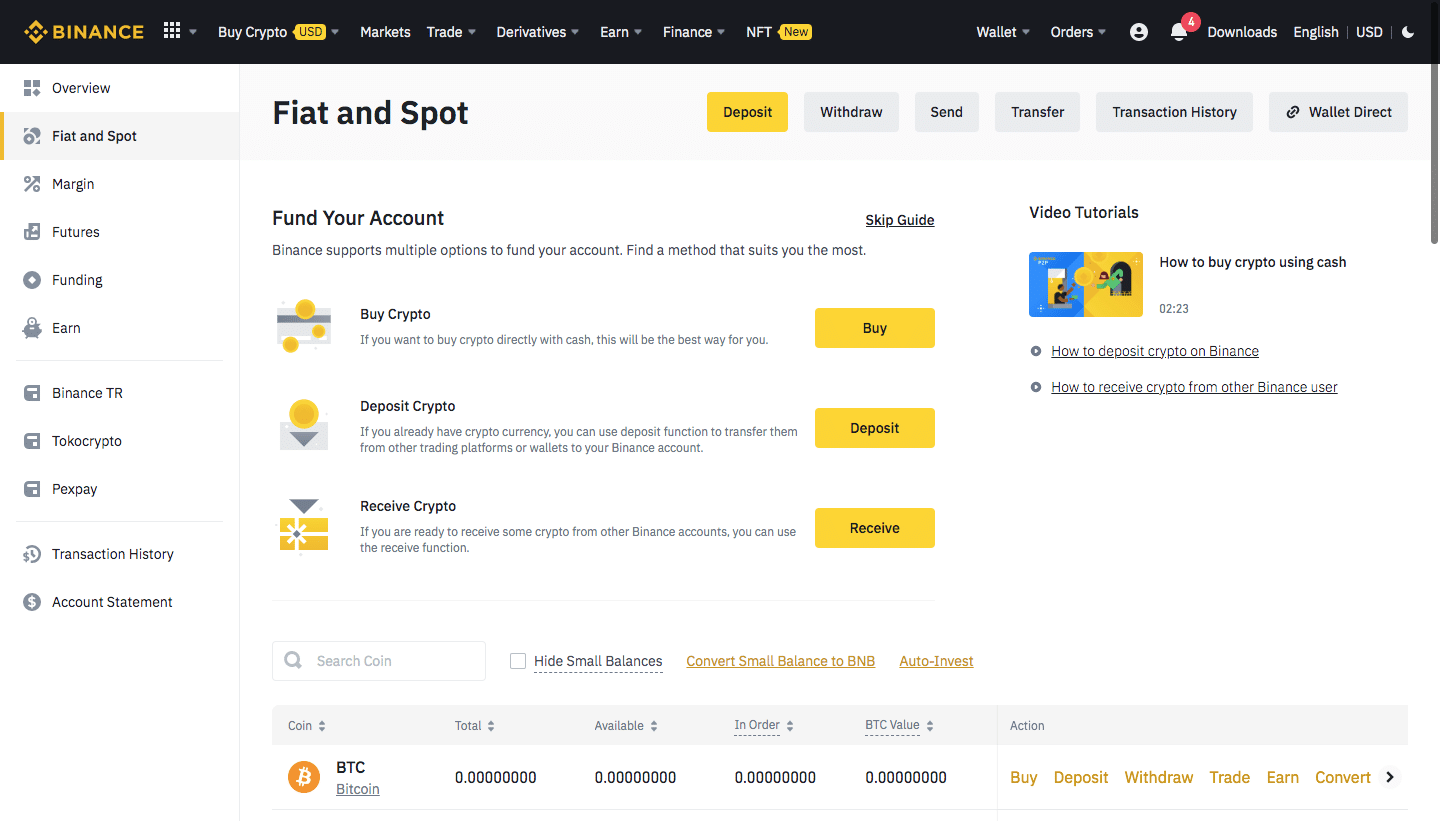The width and height of the screenshot is (1440, 821).
Task: Click the Tokocrypto sidebar icon
Action: (32, 441)
